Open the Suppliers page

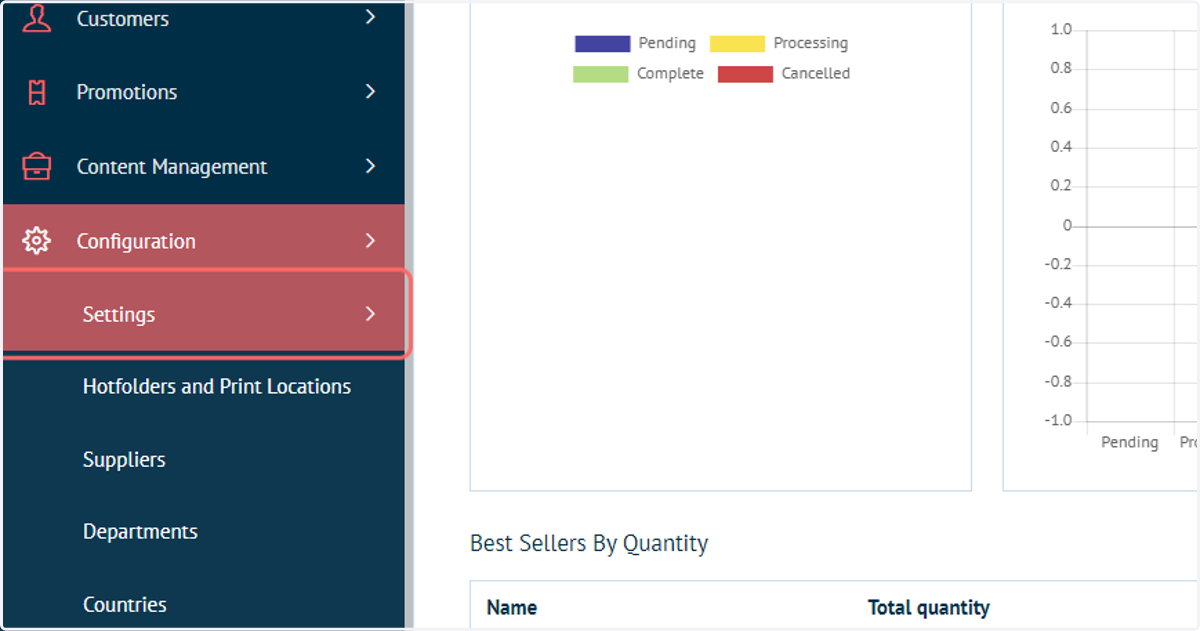pos(124,460)
